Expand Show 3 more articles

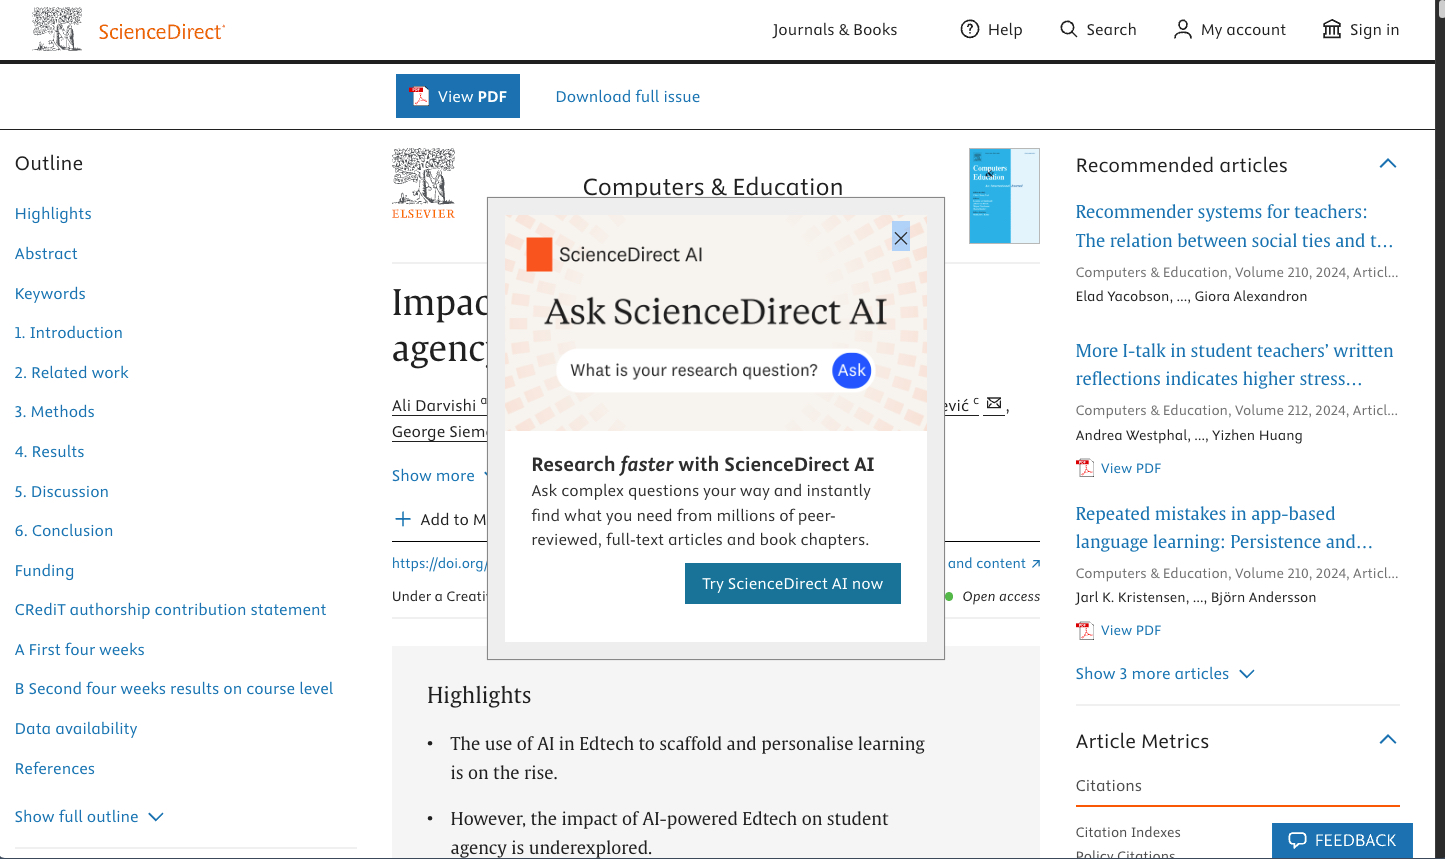(x=1164, y=673)
